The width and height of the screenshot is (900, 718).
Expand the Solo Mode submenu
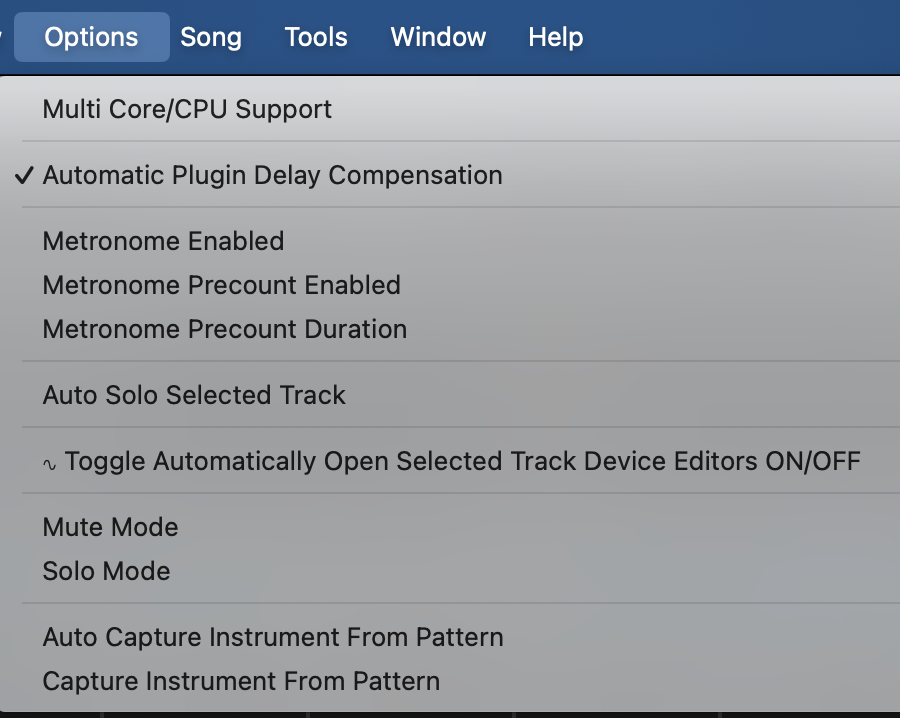(106, 571)
